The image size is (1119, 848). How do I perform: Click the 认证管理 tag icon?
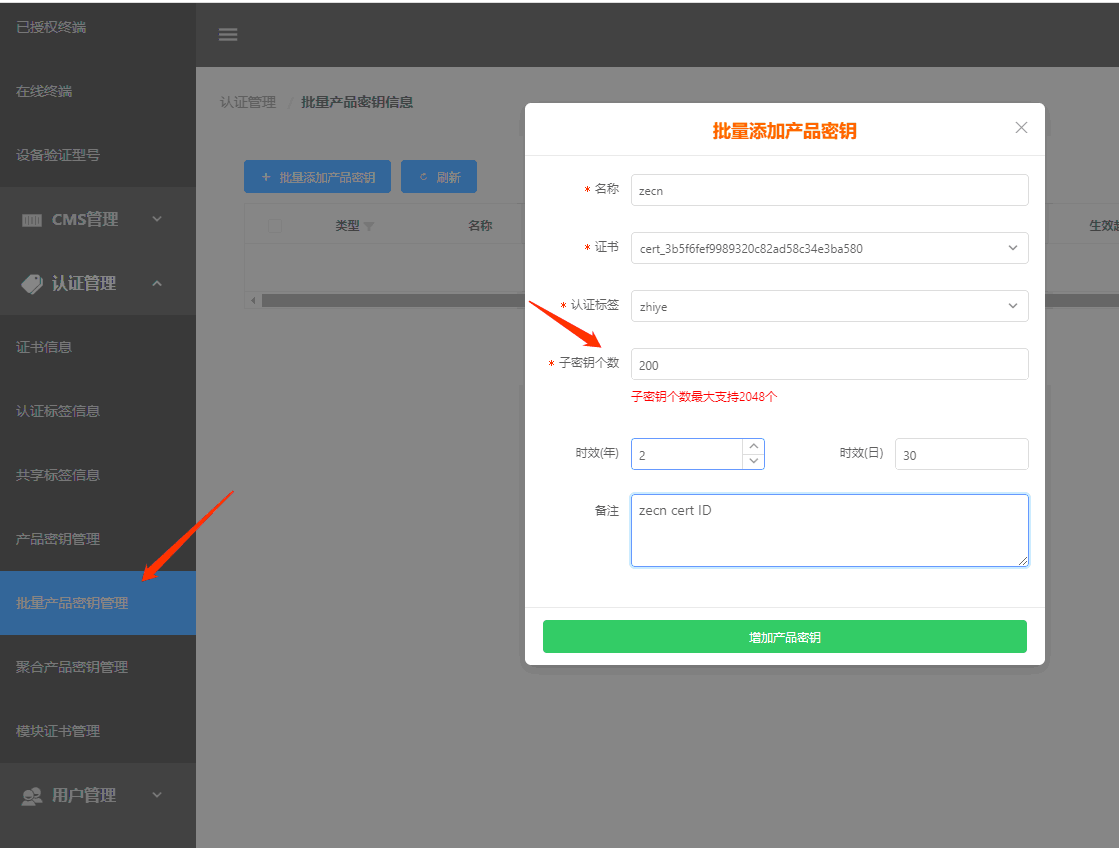tap(32, 284)
